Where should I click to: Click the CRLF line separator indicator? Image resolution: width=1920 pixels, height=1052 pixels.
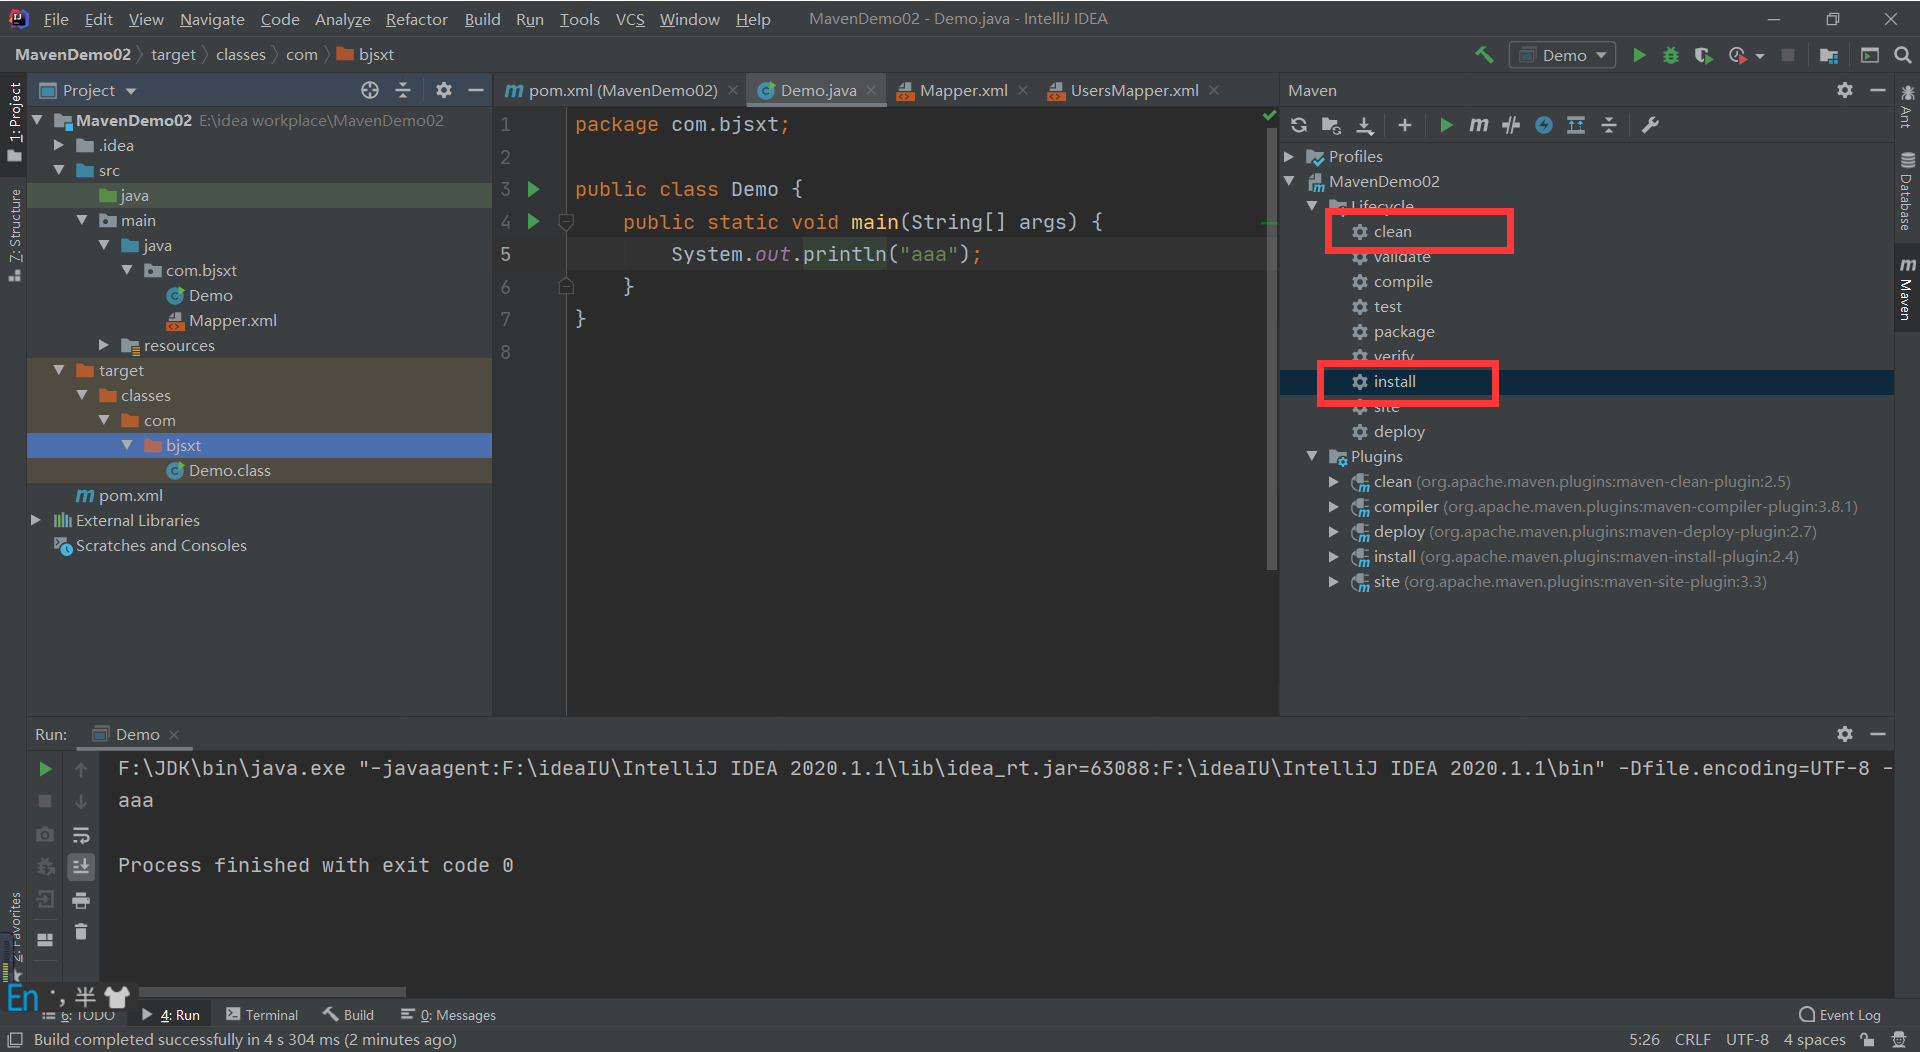click(1692, 1039)
